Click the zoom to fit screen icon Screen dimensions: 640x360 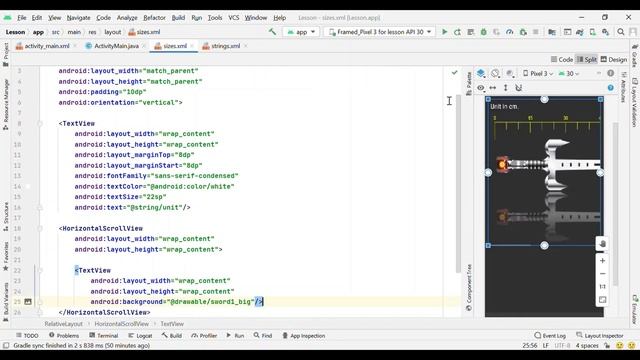pos(602,300)
